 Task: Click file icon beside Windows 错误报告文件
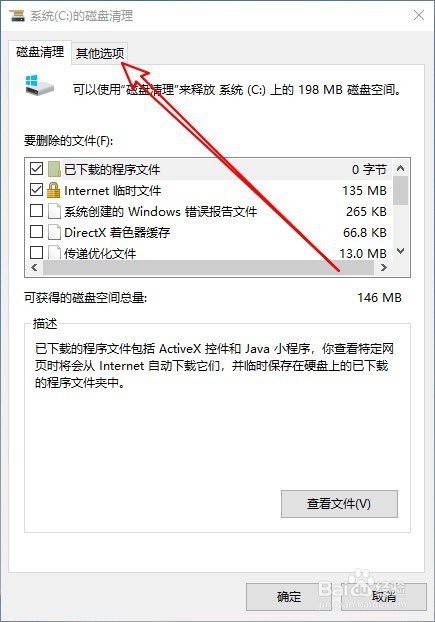tap(54, 211)
